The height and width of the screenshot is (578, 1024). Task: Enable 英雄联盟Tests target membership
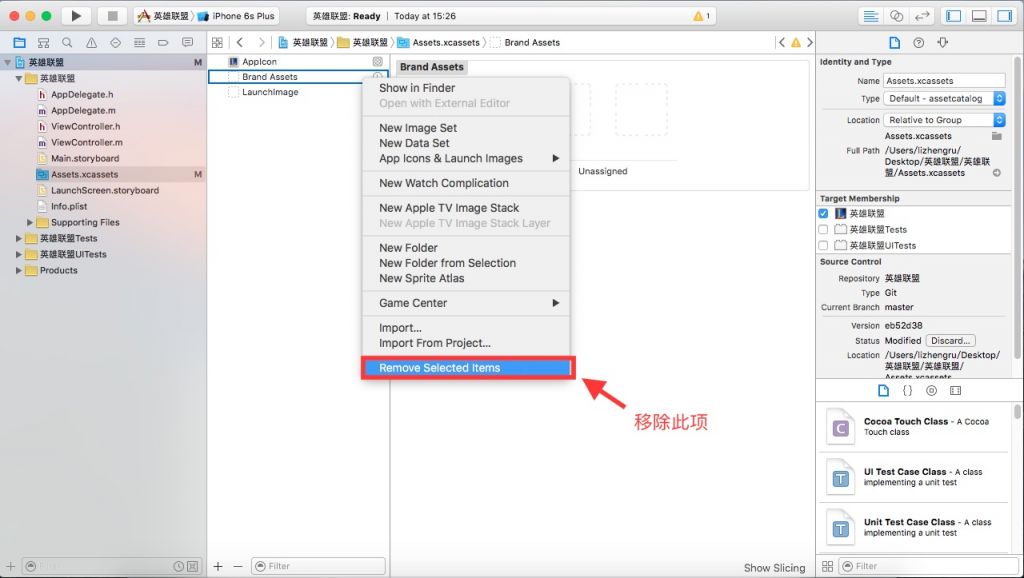pos(823,230)
